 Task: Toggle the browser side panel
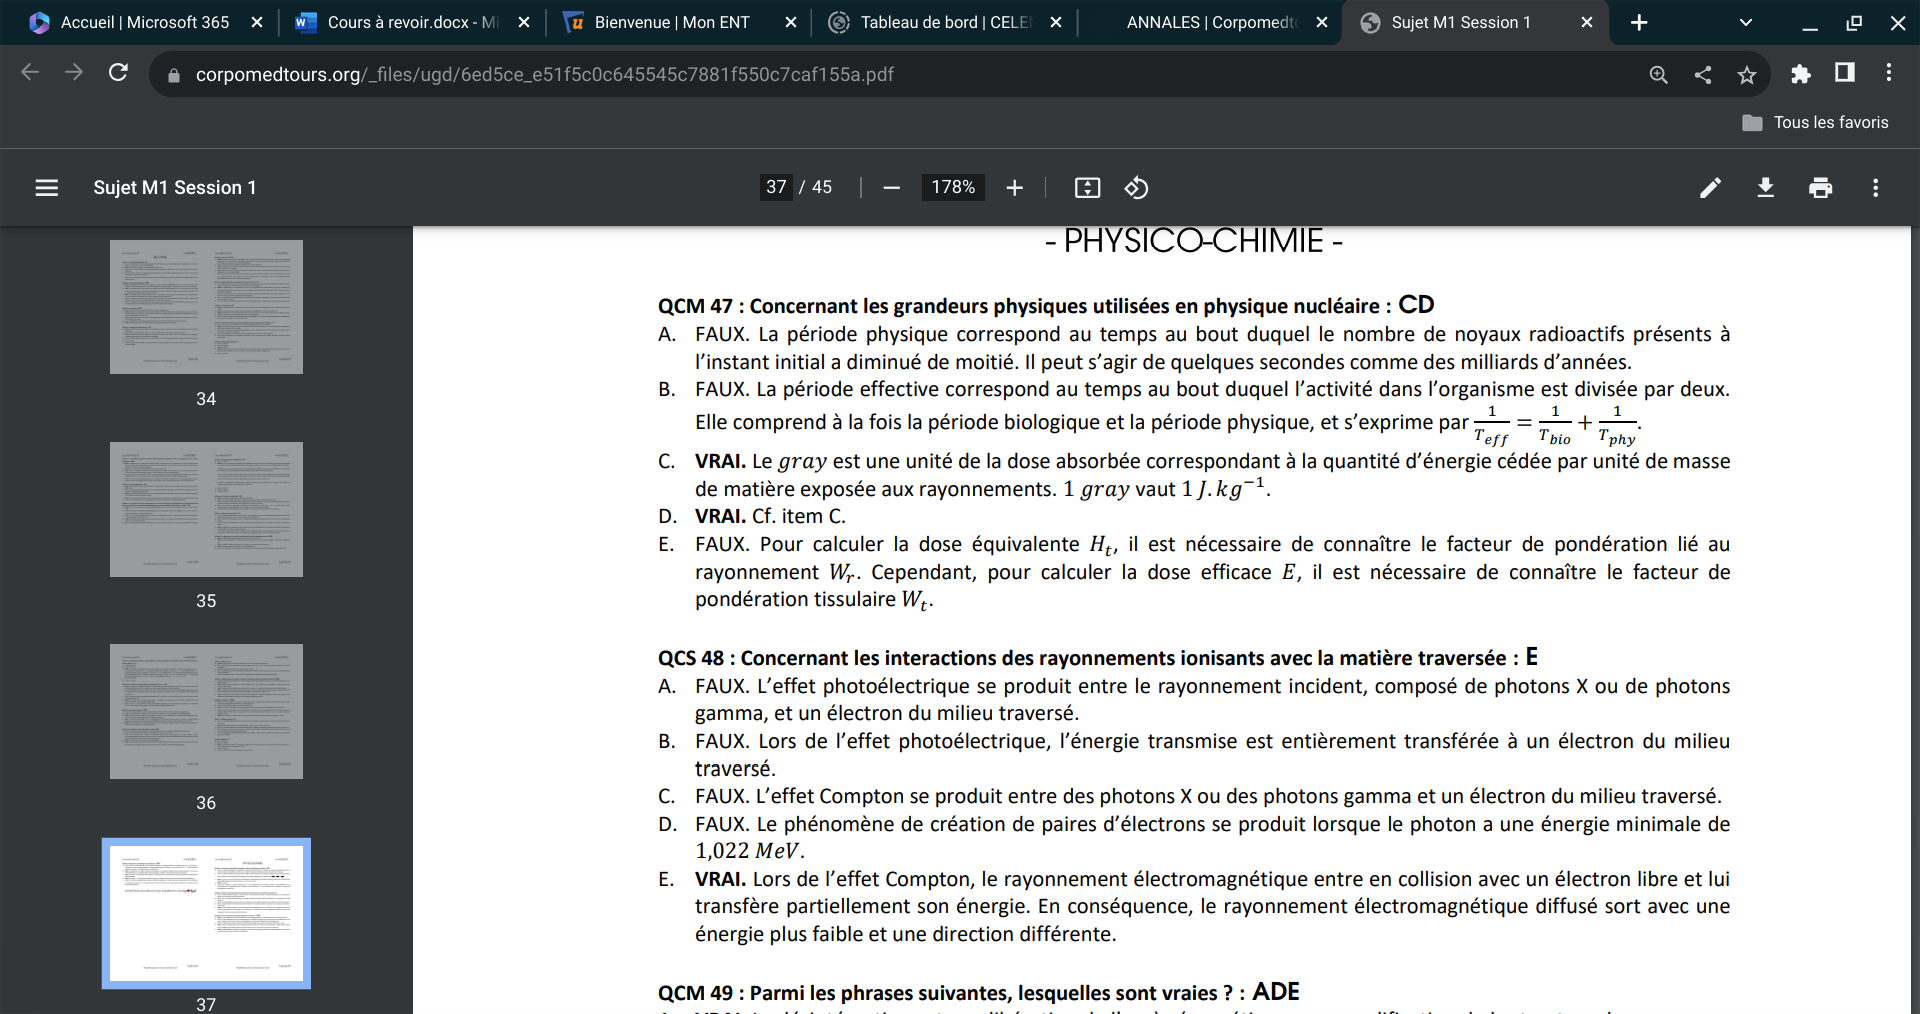point(1845,73)
